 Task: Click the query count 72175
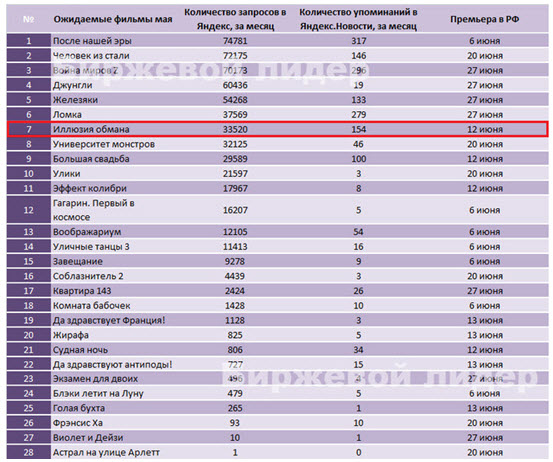pos(235,56)
